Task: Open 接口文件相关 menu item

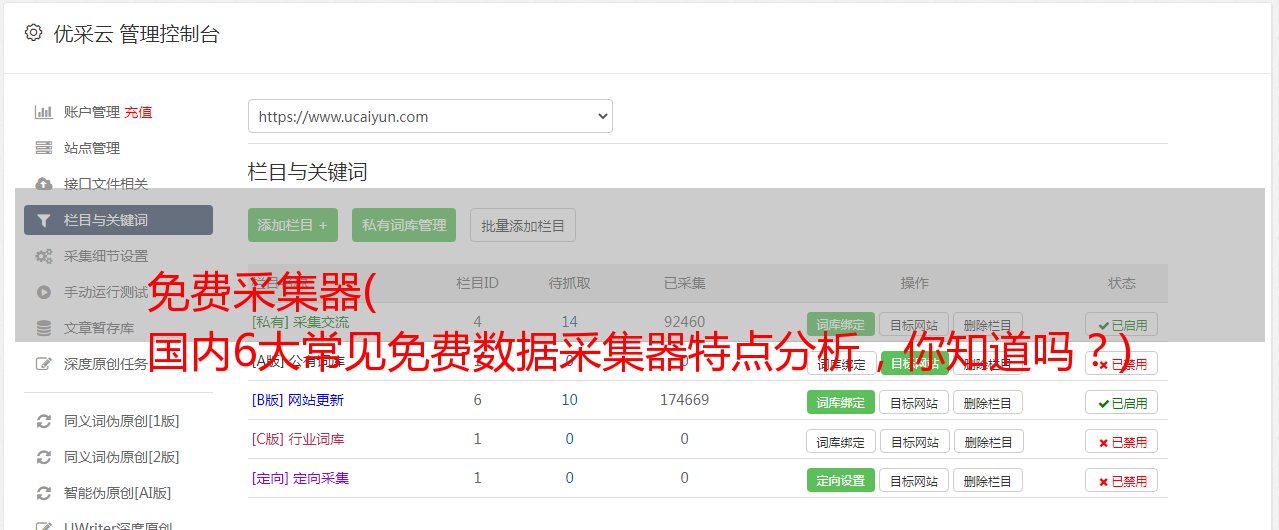Action: click(x=106, y=184)
